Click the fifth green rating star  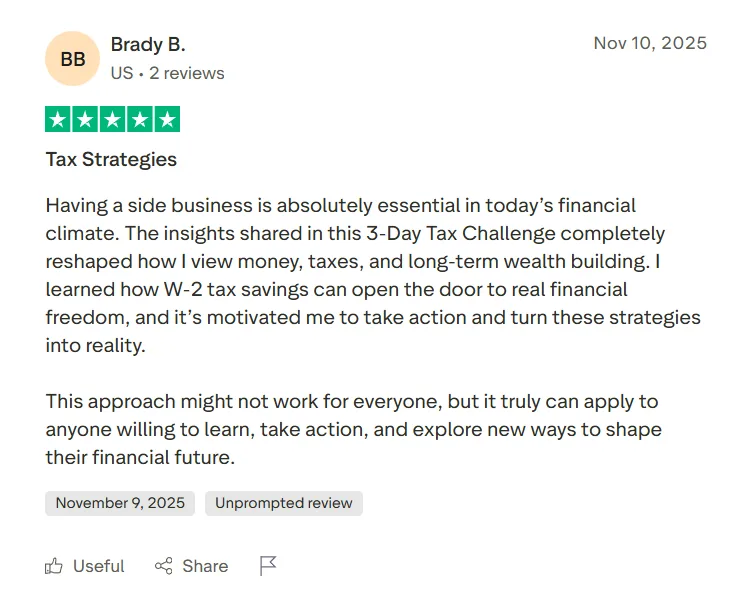click(x=167, y=120)
